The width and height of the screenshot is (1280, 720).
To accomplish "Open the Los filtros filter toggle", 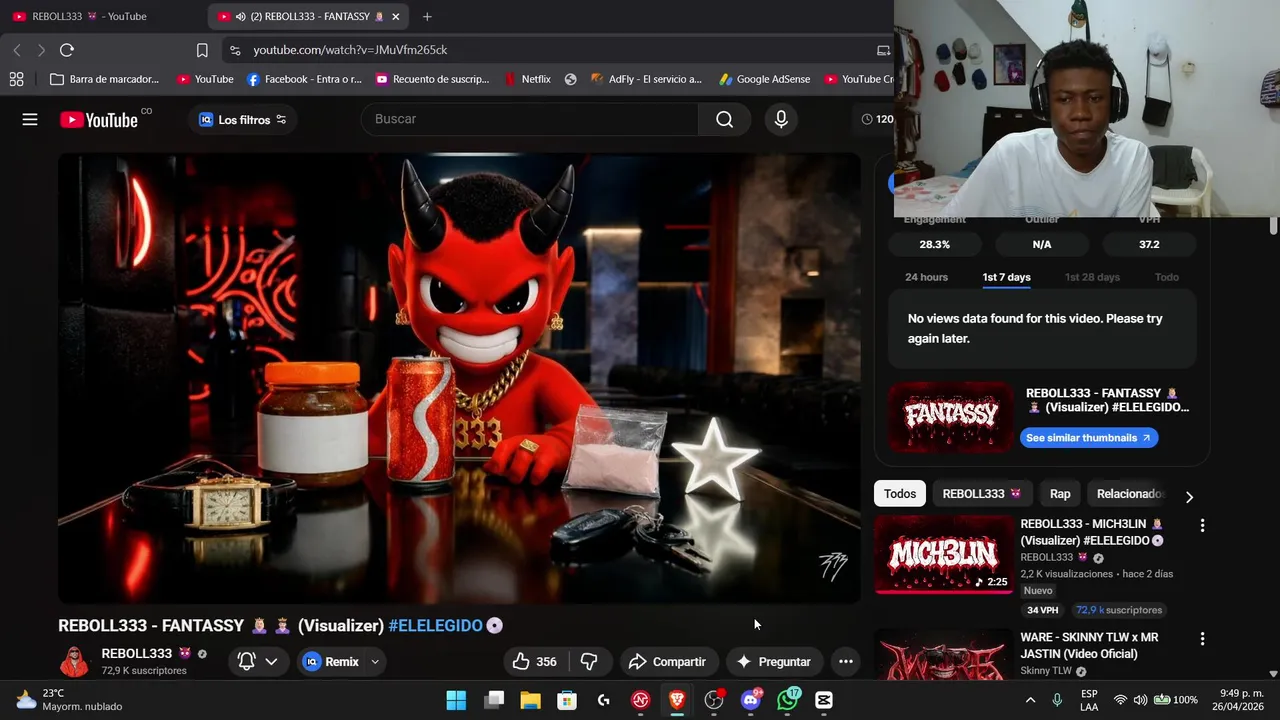I will pos(242,119).
